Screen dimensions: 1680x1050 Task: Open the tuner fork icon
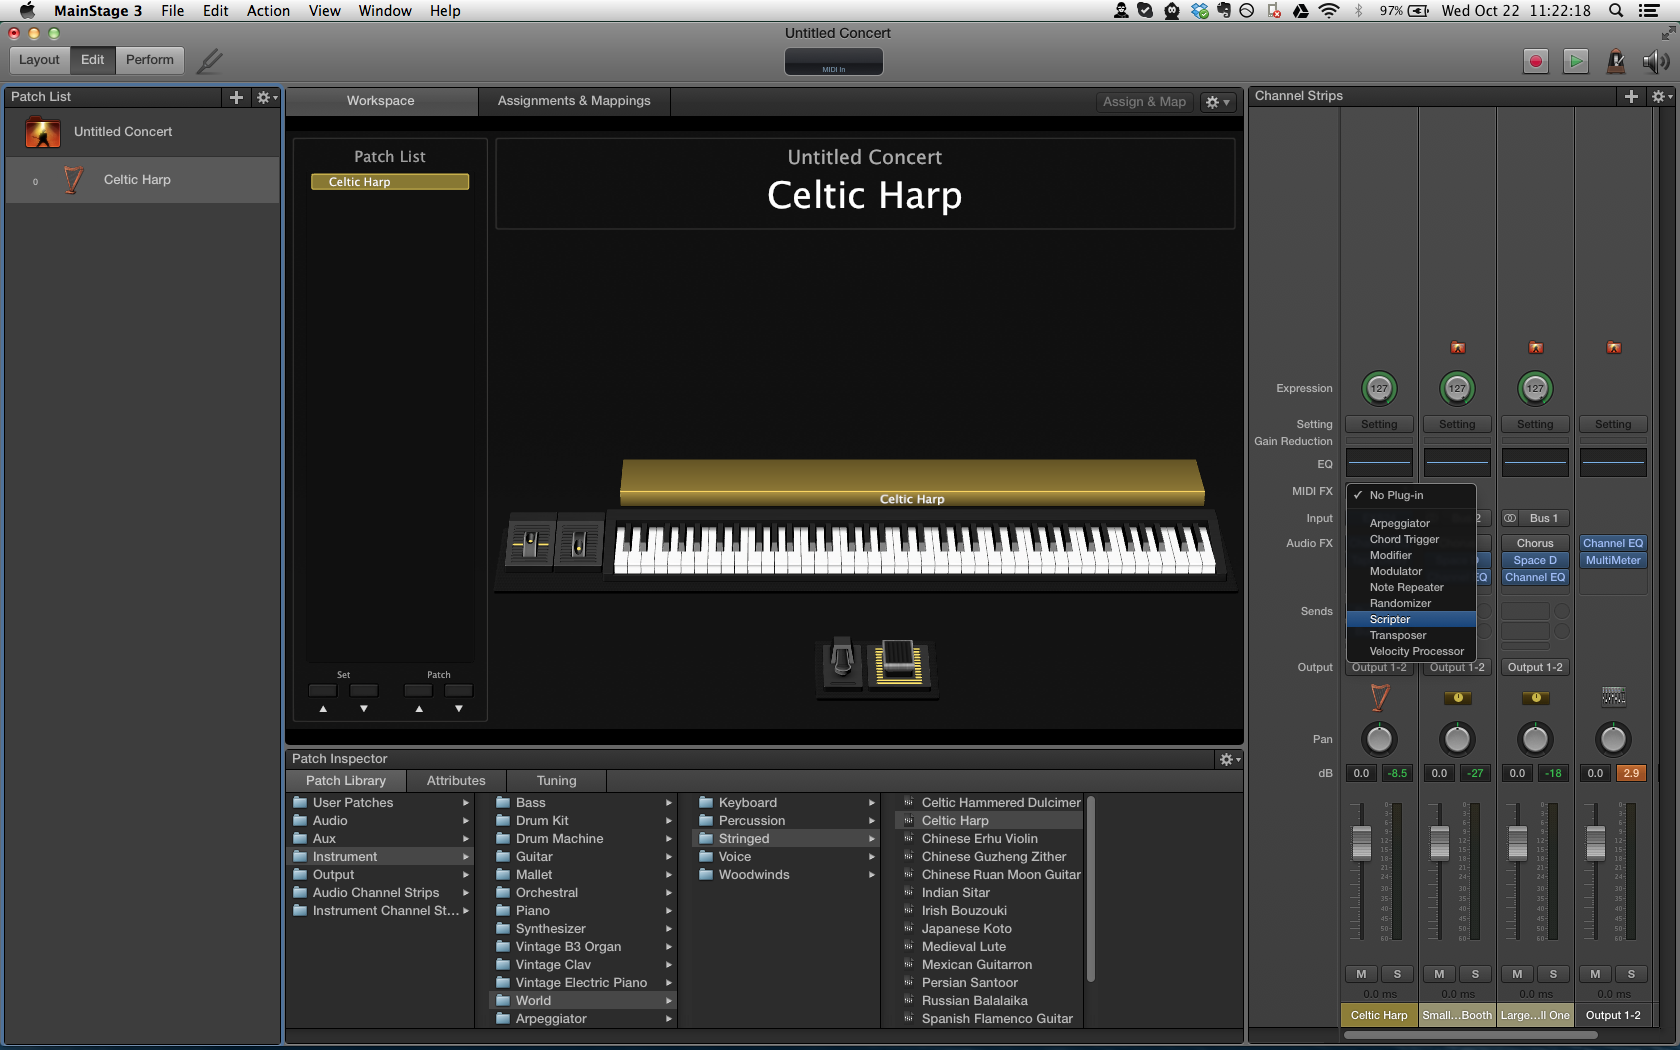click(x=209, y=60)
